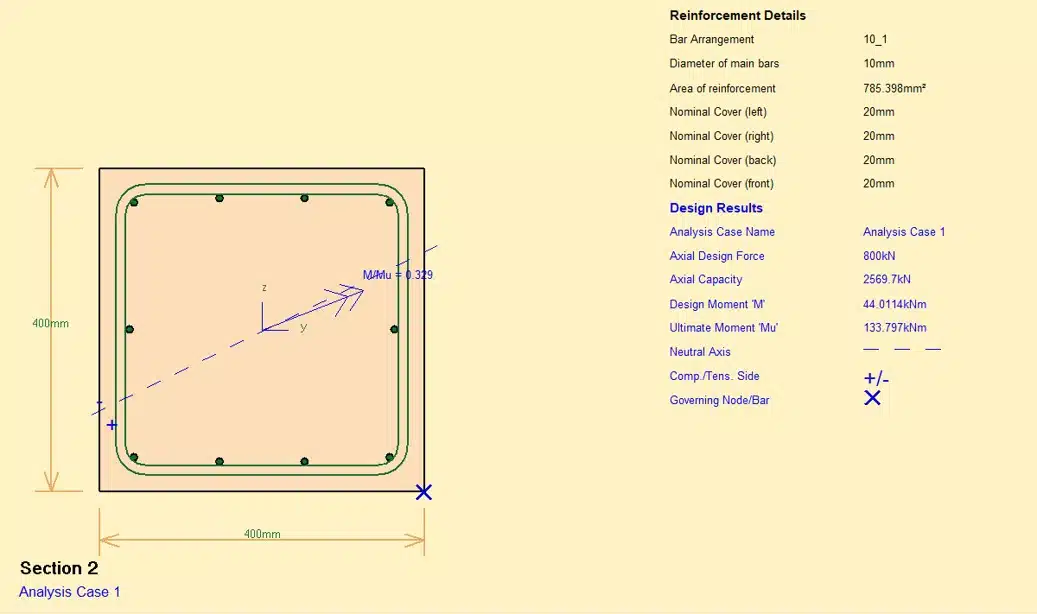Viewport: 1037px width, 614px height.
Task: Click the Design Results heading
Action: (716, 208)
